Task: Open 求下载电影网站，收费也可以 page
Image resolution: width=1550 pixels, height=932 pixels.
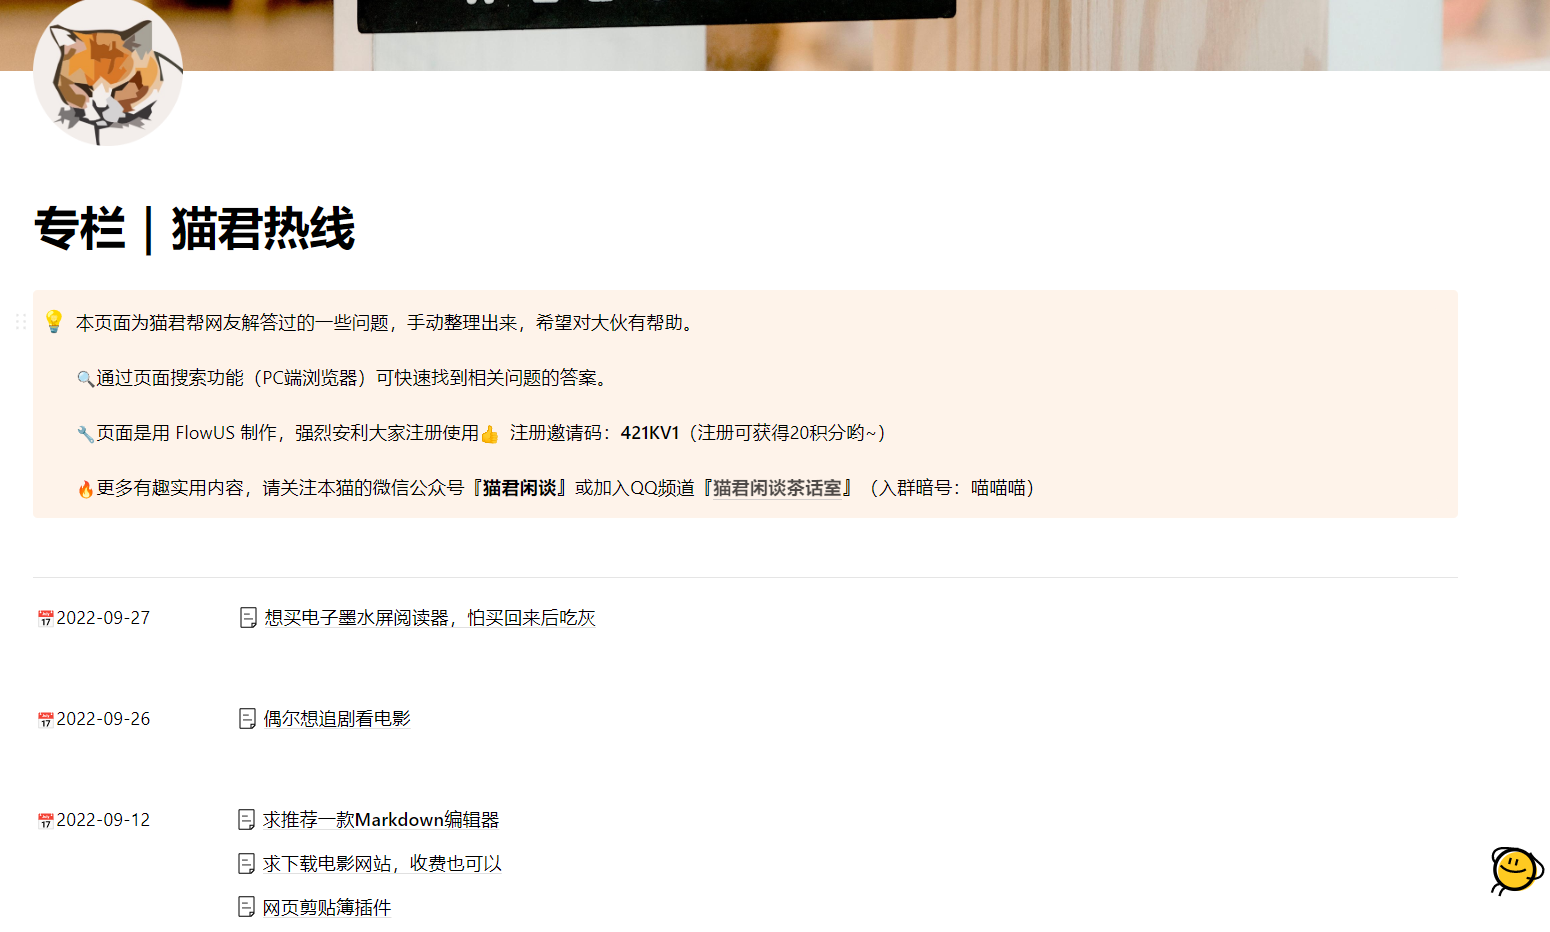Action: pyautogui.click(x=382, y=864)
